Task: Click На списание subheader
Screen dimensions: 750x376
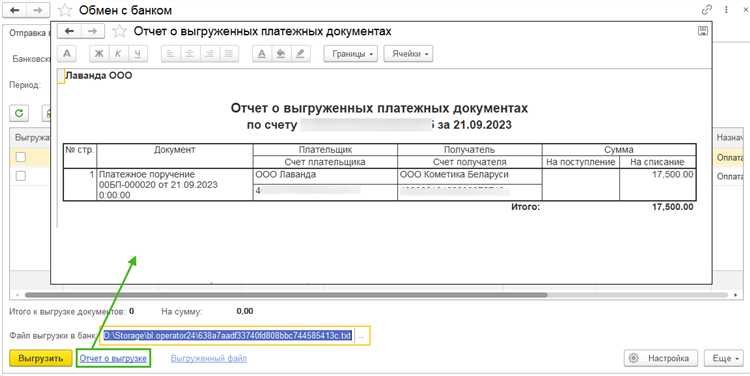Action: tap(657, 162)
